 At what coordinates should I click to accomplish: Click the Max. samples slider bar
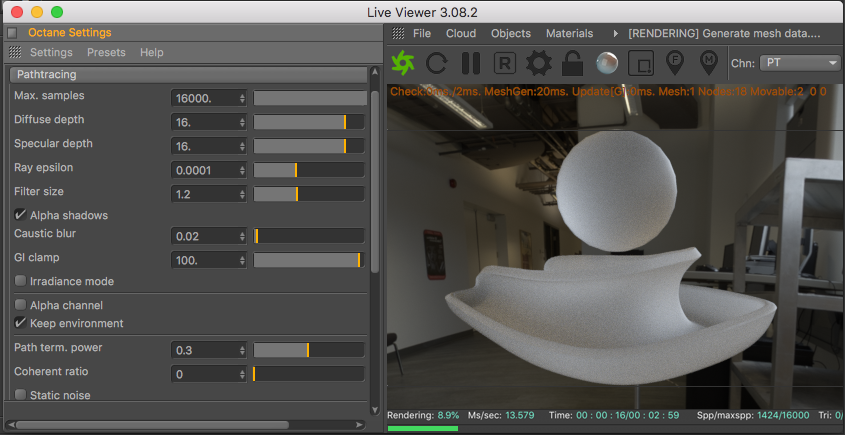coord(310,98)
